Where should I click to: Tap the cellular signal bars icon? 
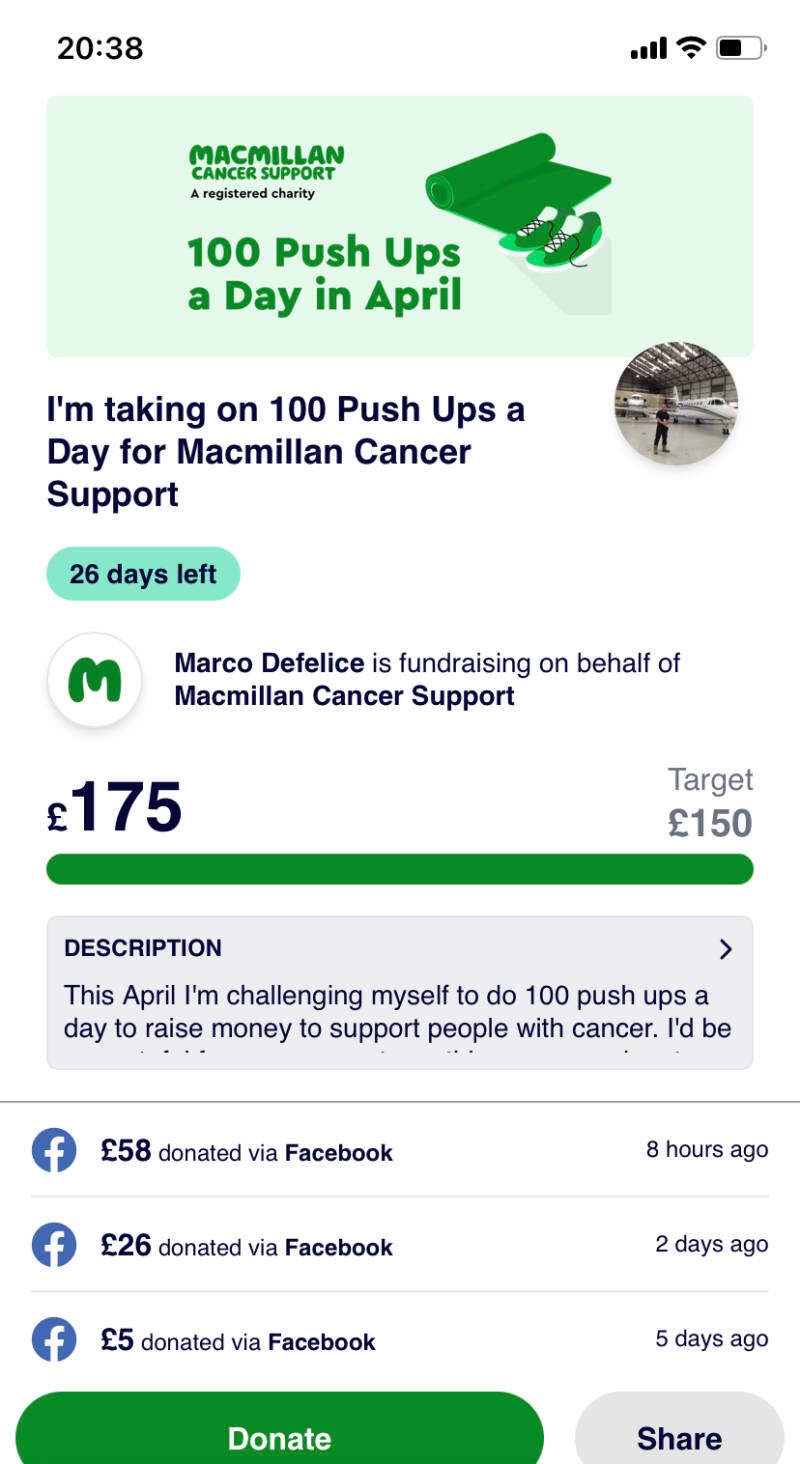648,48
